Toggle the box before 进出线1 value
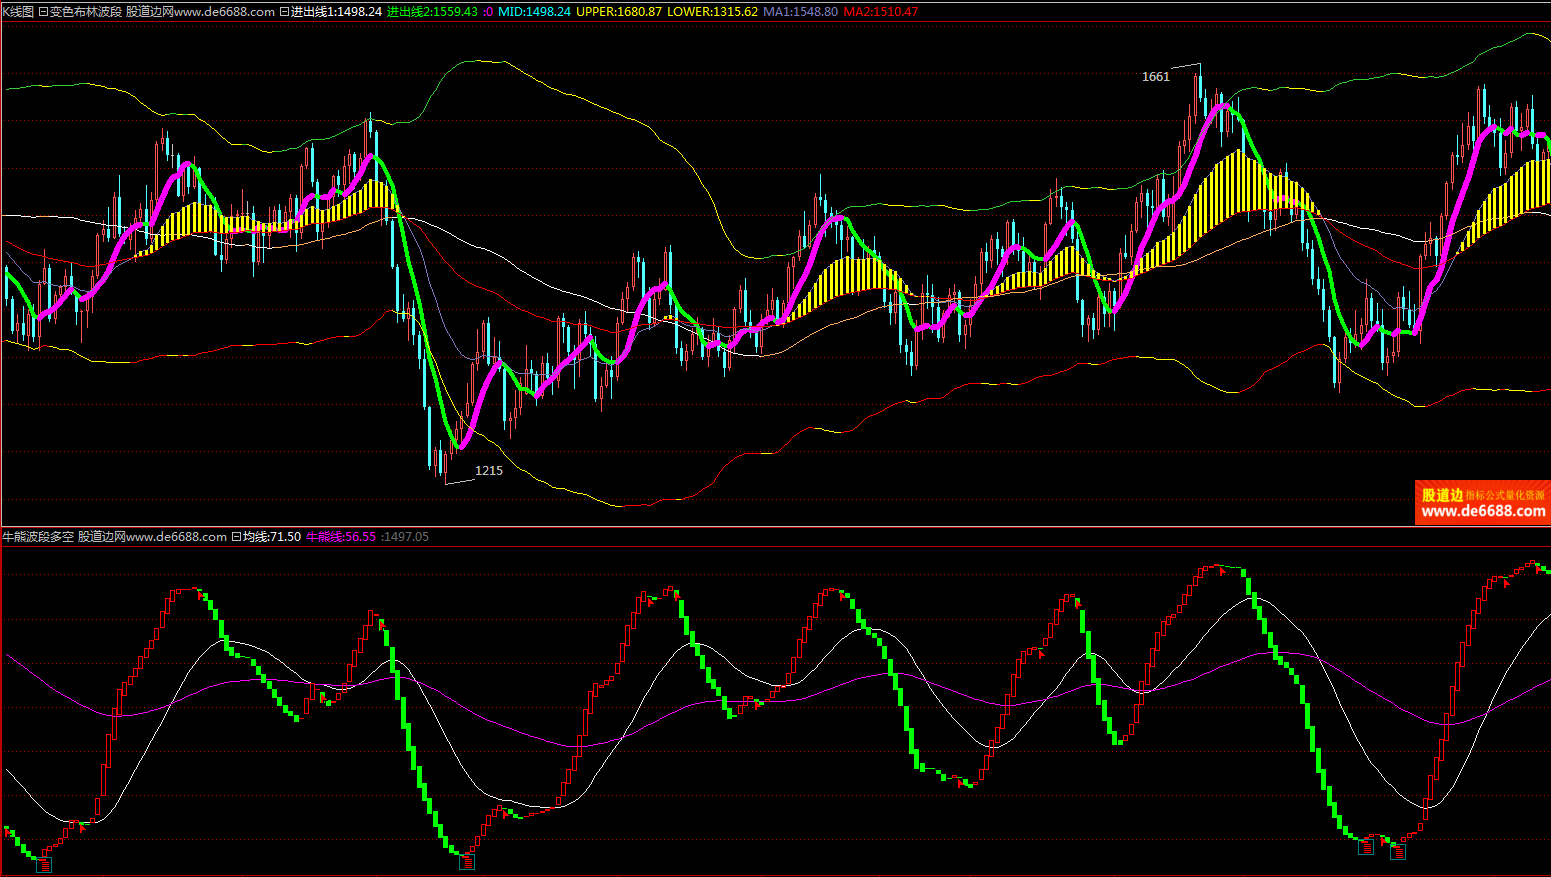This screenshot has width=1551, height=877. (285, 12)
